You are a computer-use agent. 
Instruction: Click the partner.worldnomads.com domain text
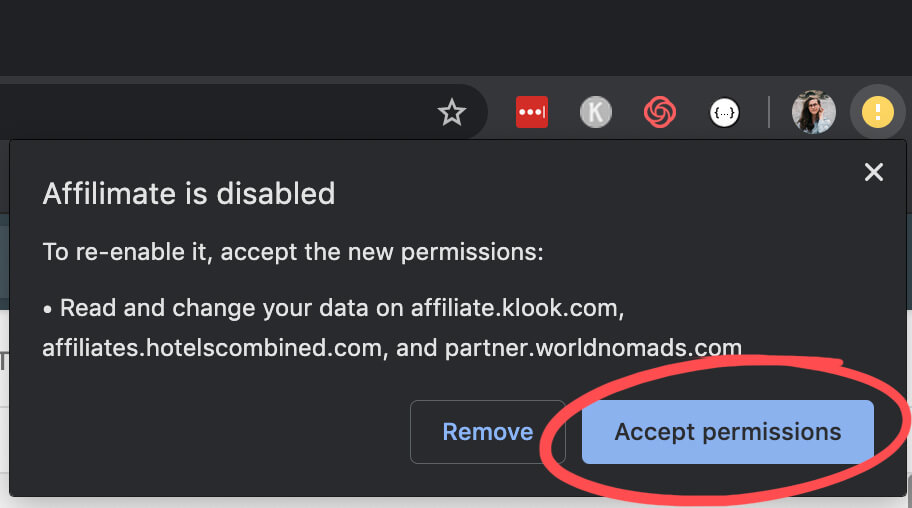coord(593,348)
